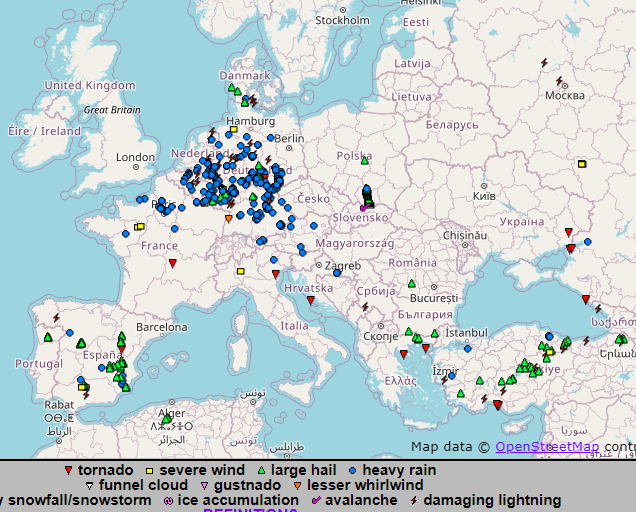Click the northernmost green hail marker in Danmark

click(x=232, y=87)
